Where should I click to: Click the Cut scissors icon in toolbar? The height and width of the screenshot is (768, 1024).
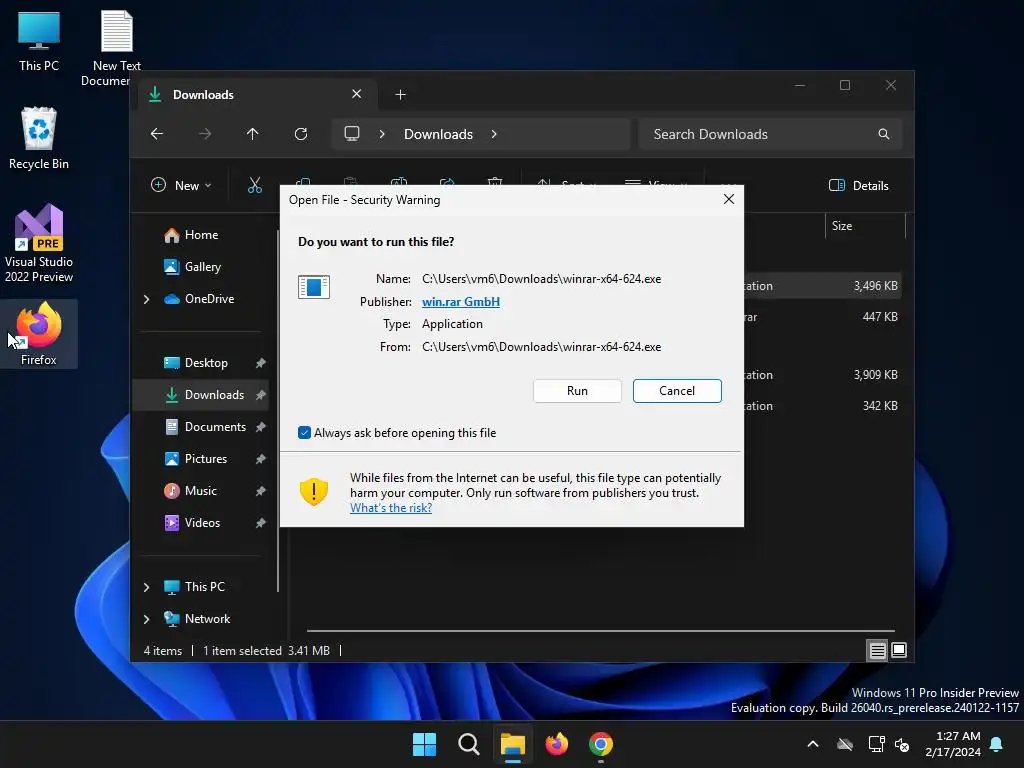click(x=255, y=185)
